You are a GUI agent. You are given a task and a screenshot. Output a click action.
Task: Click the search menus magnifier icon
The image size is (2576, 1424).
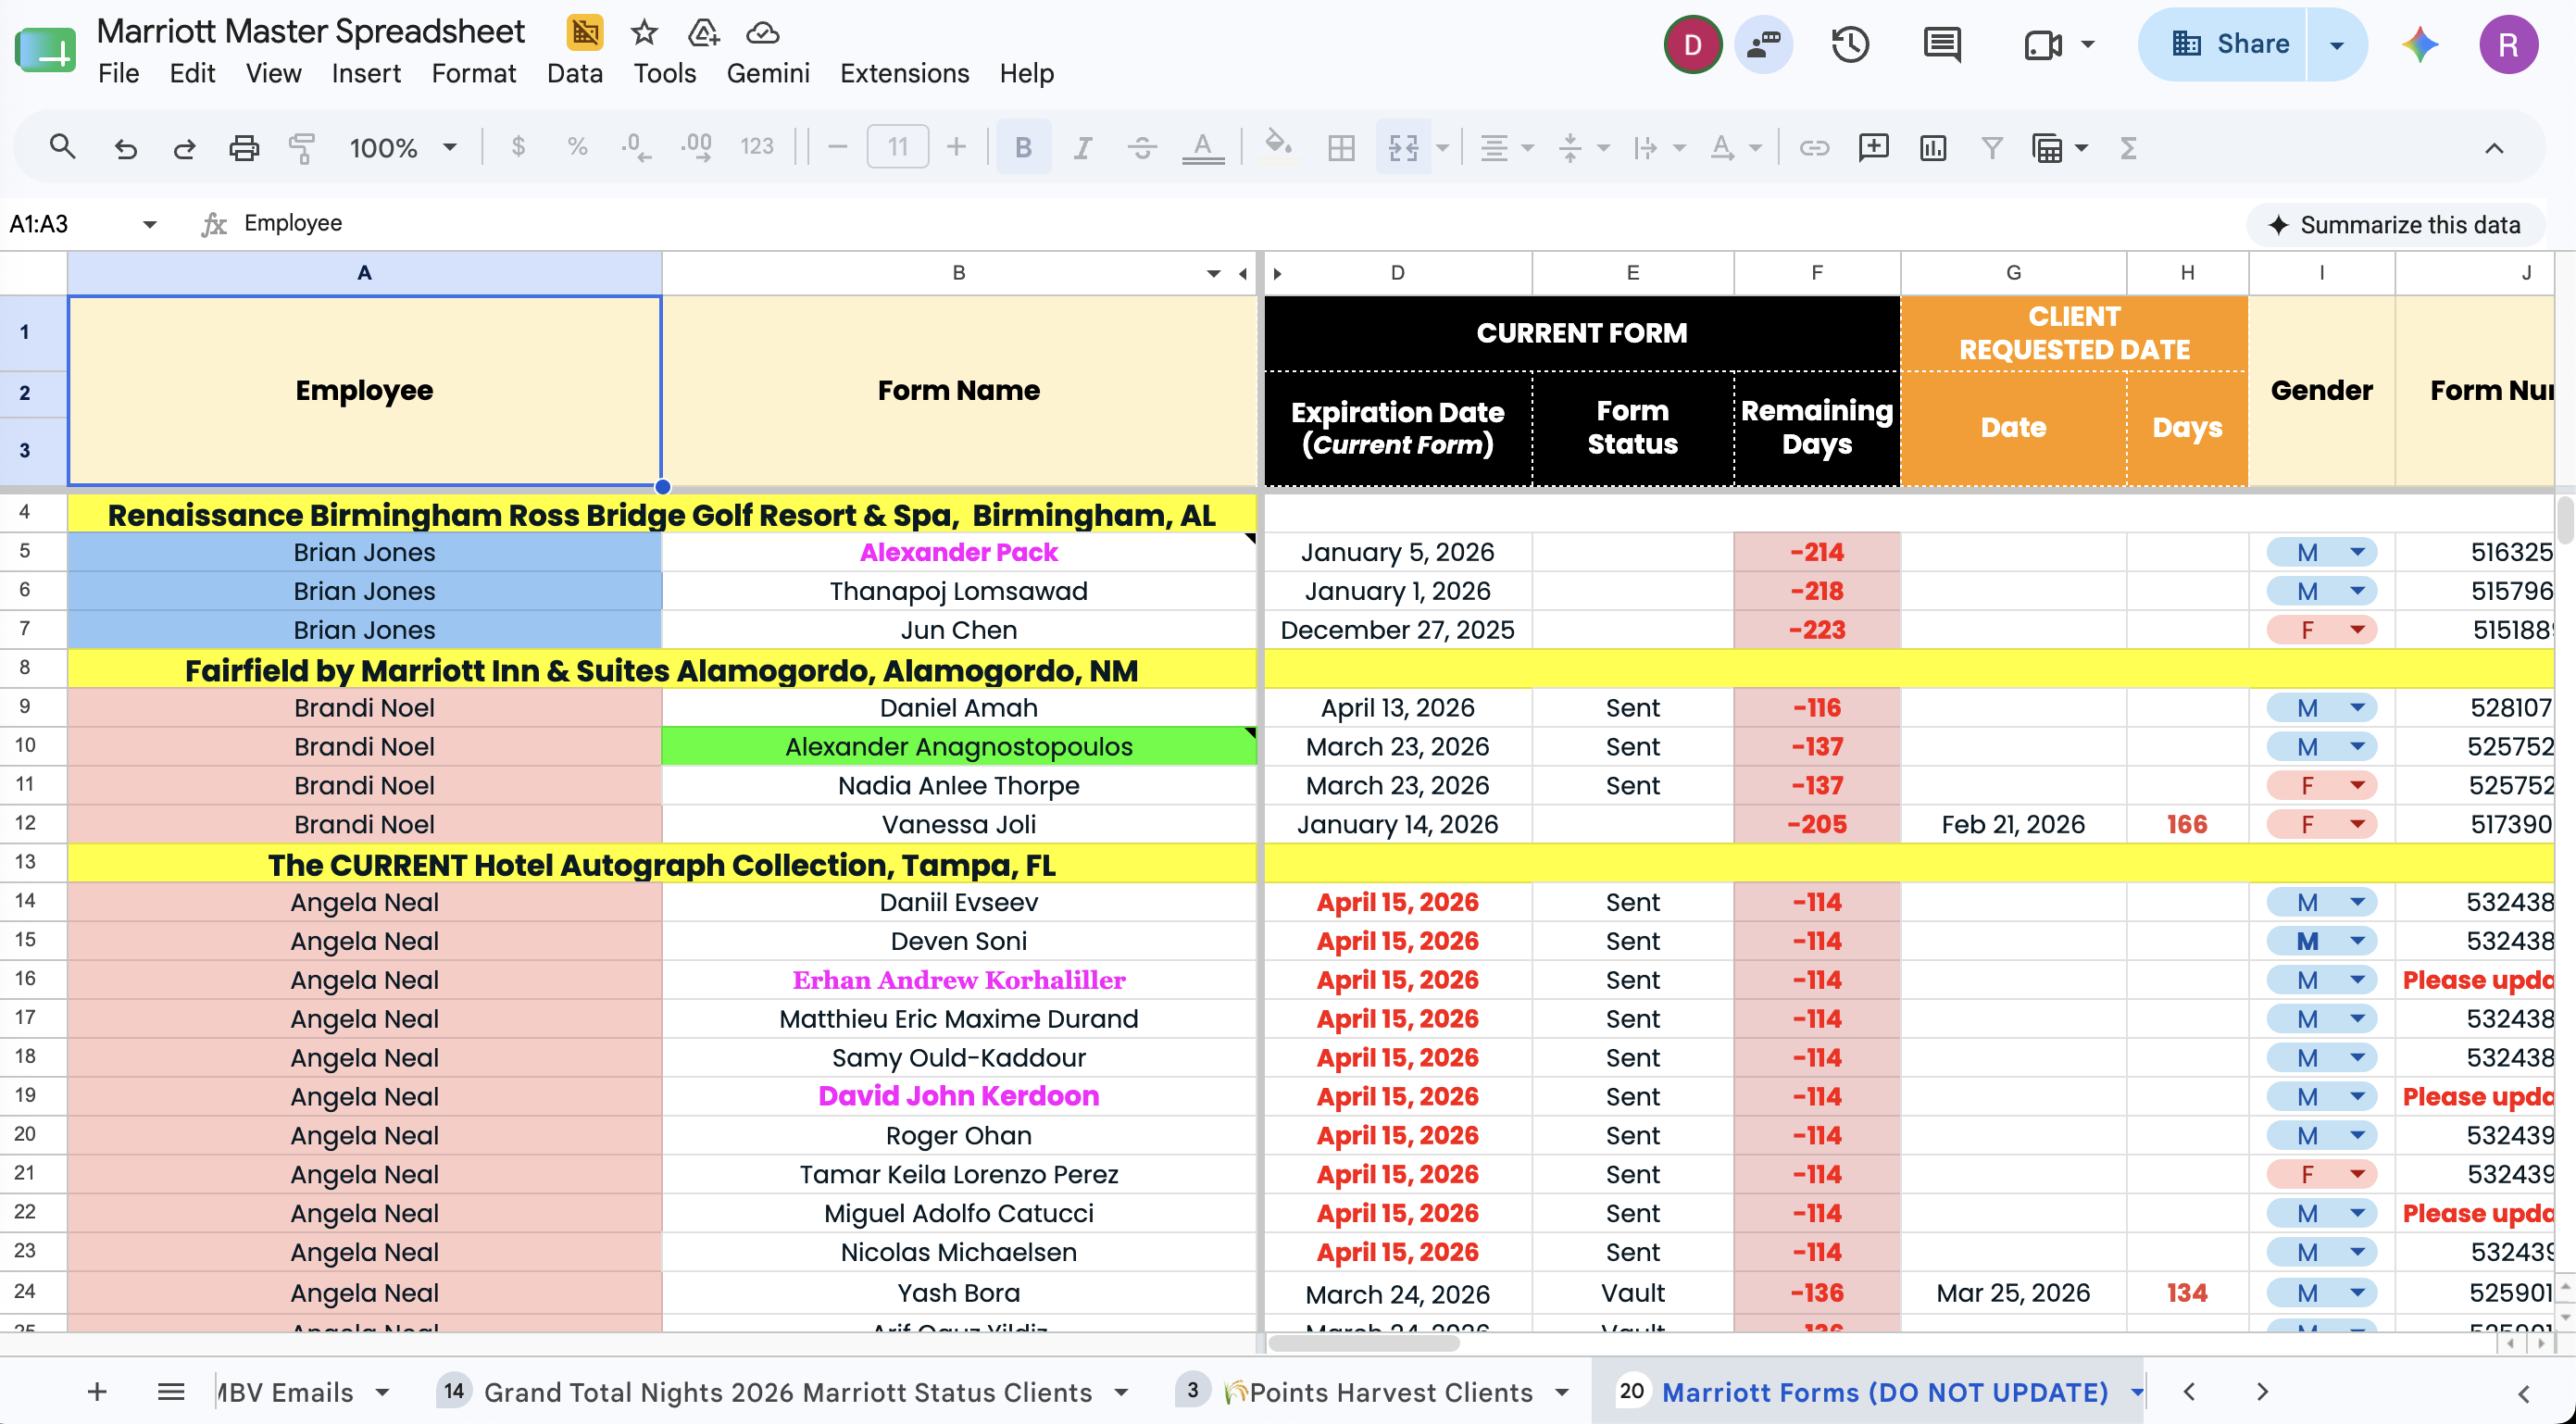62,147
